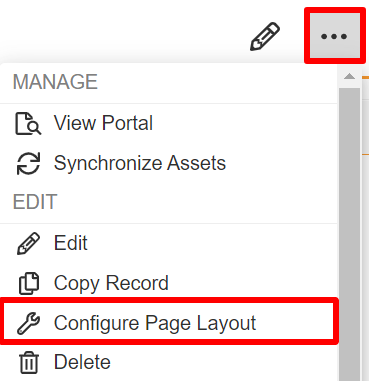Click the trash can Delete icon
Image resolution: width=369 pixels, height=381 pixels.
click(x=29, y=363)
